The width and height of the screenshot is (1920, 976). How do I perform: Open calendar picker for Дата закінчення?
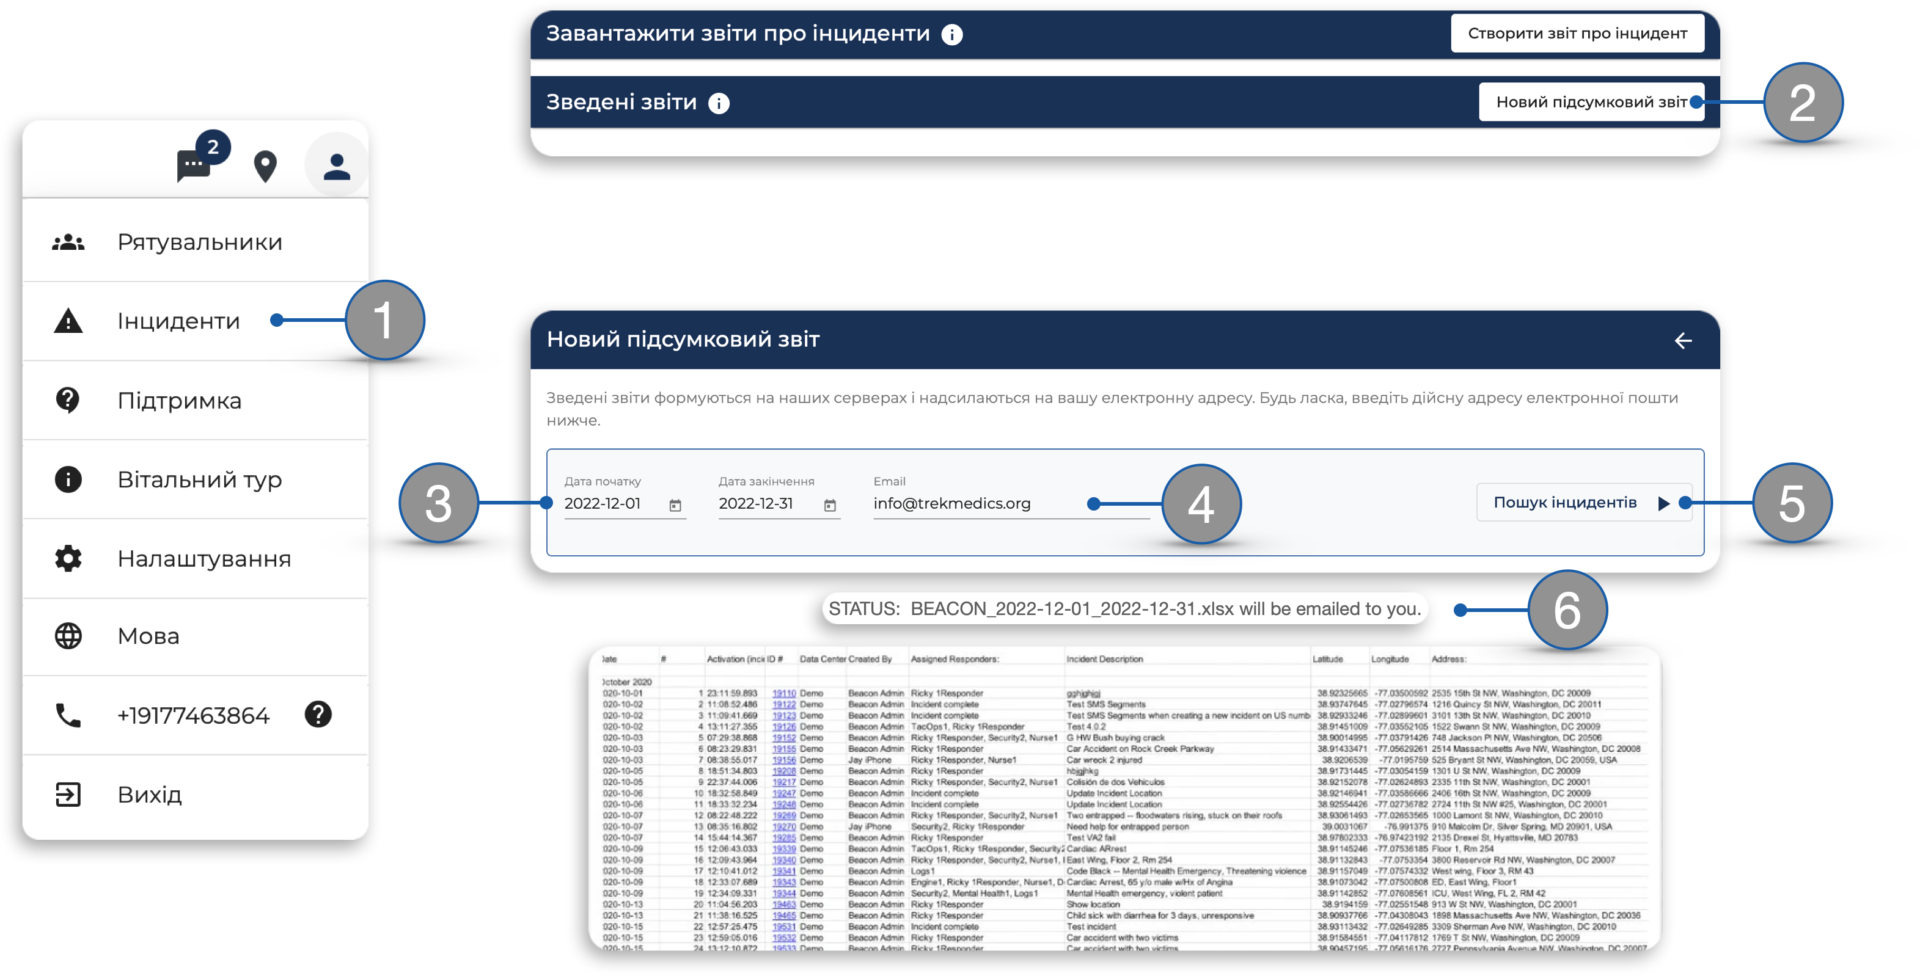coord(829,506)
